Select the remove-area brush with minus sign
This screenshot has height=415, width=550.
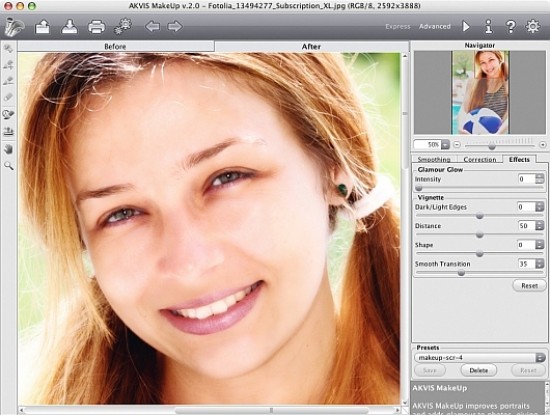point(8,81)
